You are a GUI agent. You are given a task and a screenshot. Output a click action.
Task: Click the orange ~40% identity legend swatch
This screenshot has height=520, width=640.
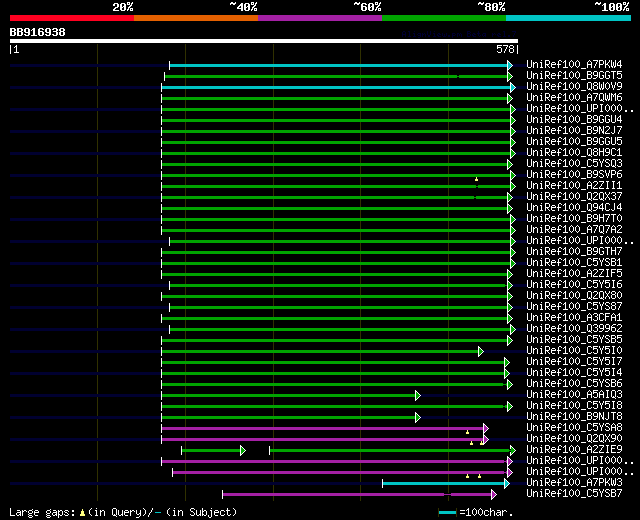[196, 18]
